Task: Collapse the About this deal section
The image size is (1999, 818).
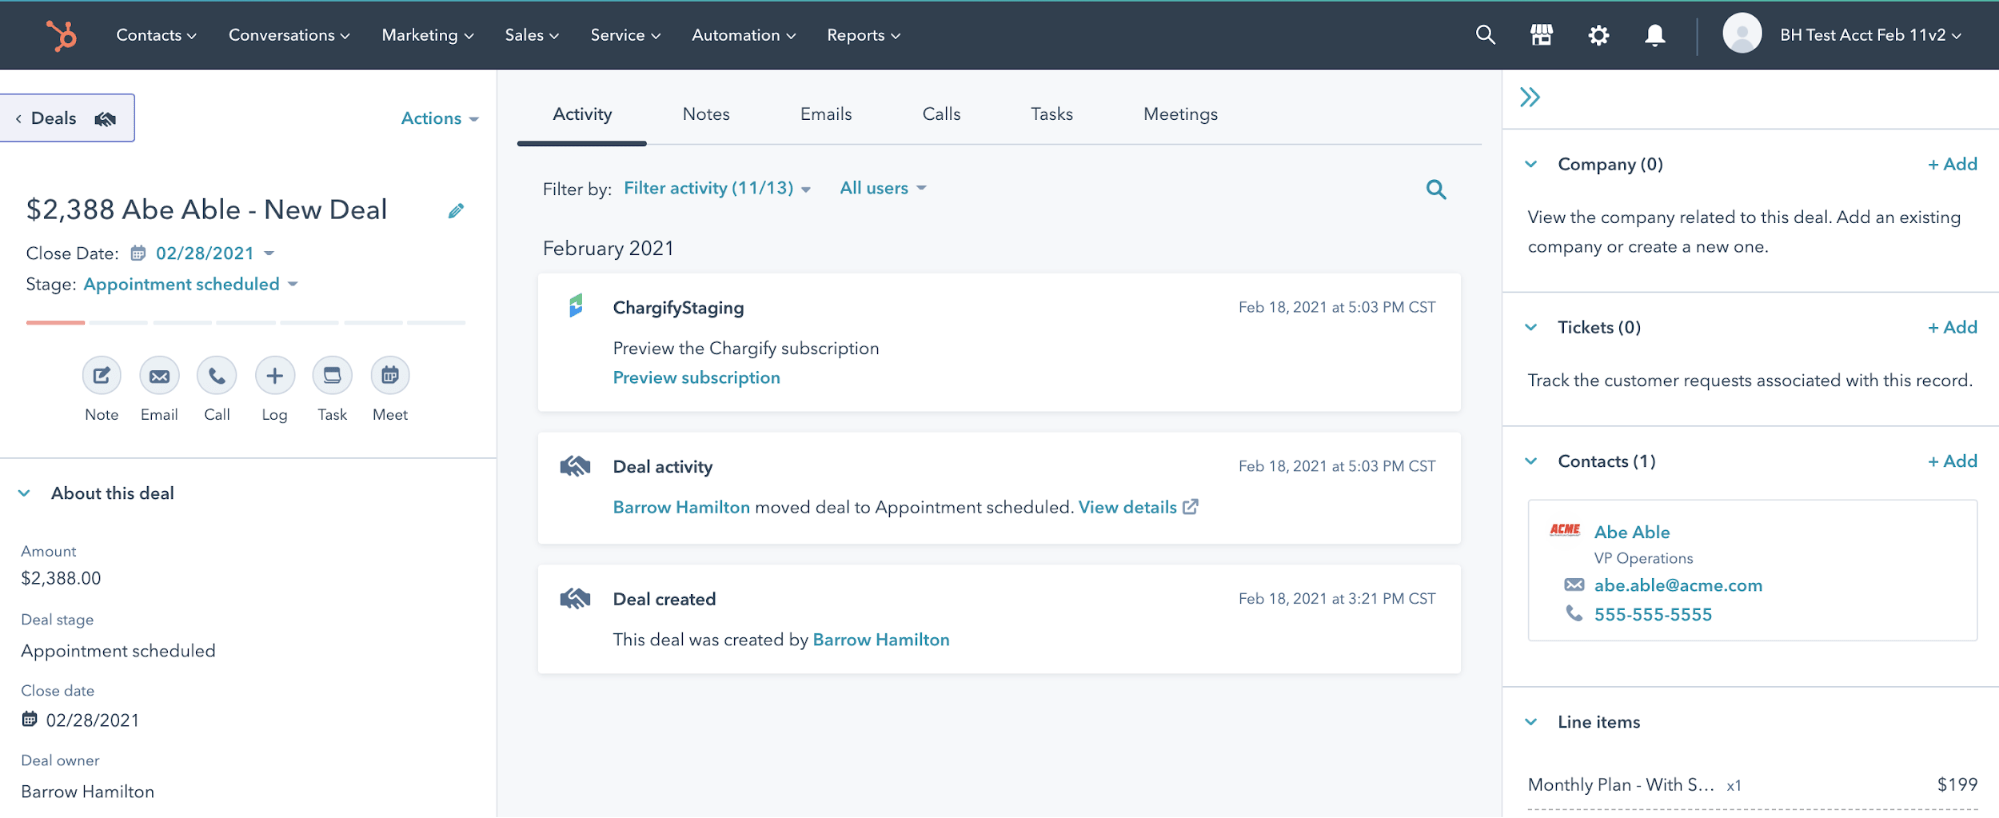Action: point(25,493)
